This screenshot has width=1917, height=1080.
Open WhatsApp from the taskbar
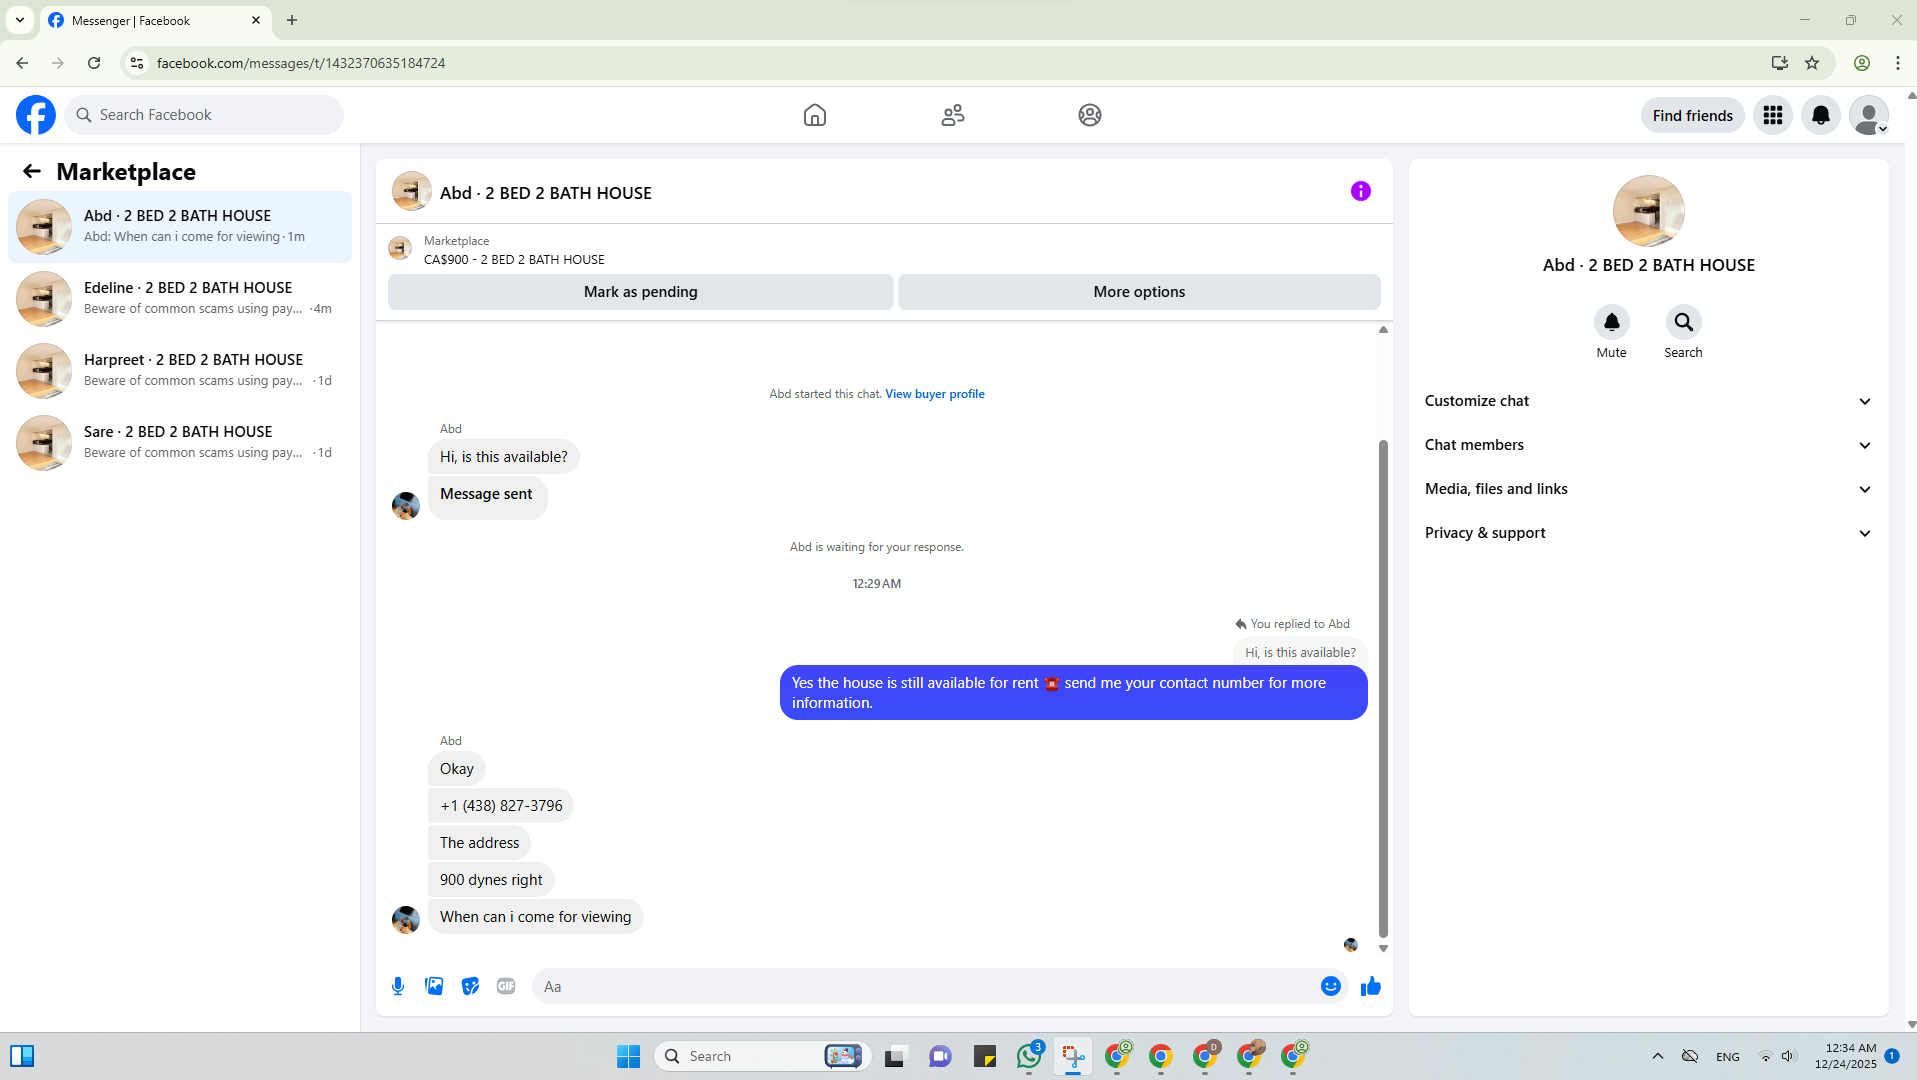pyautogui.click(x=1029, y=1056)
